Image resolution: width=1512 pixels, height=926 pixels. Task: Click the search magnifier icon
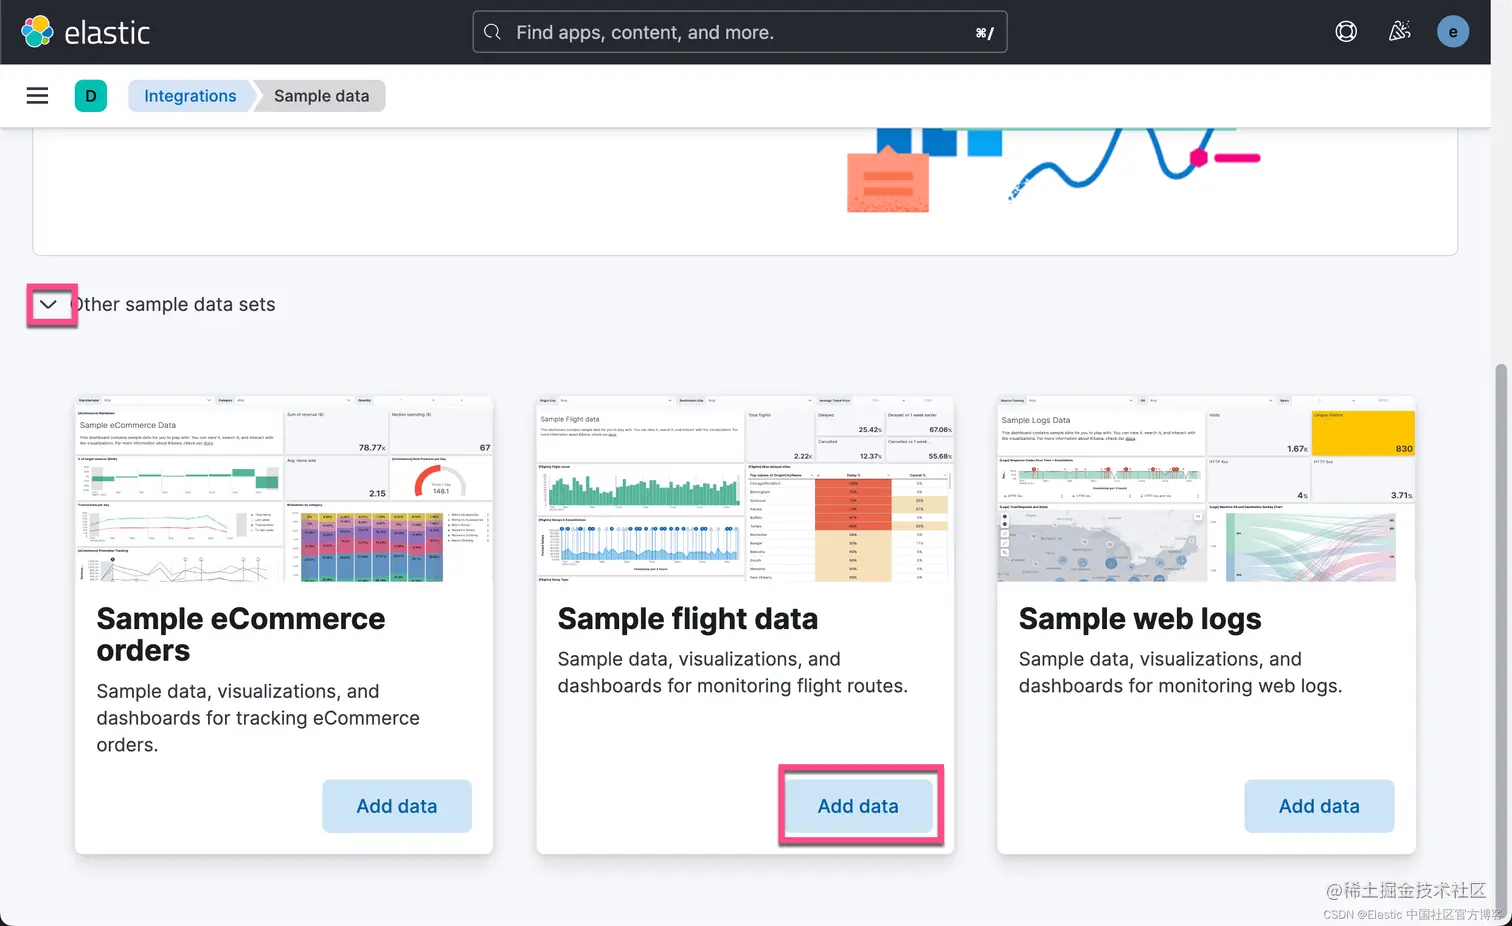[x=492, y=32]
